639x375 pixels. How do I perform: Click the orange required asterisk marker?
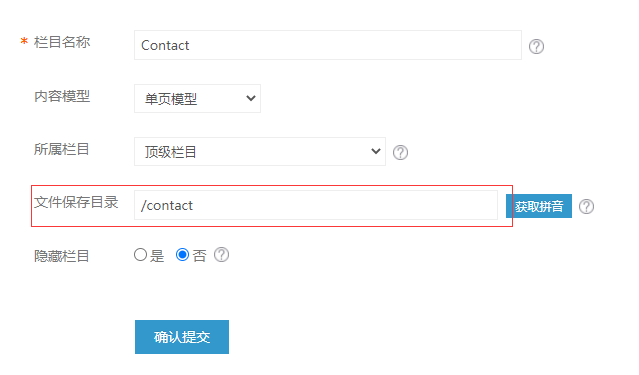[24, 41]
